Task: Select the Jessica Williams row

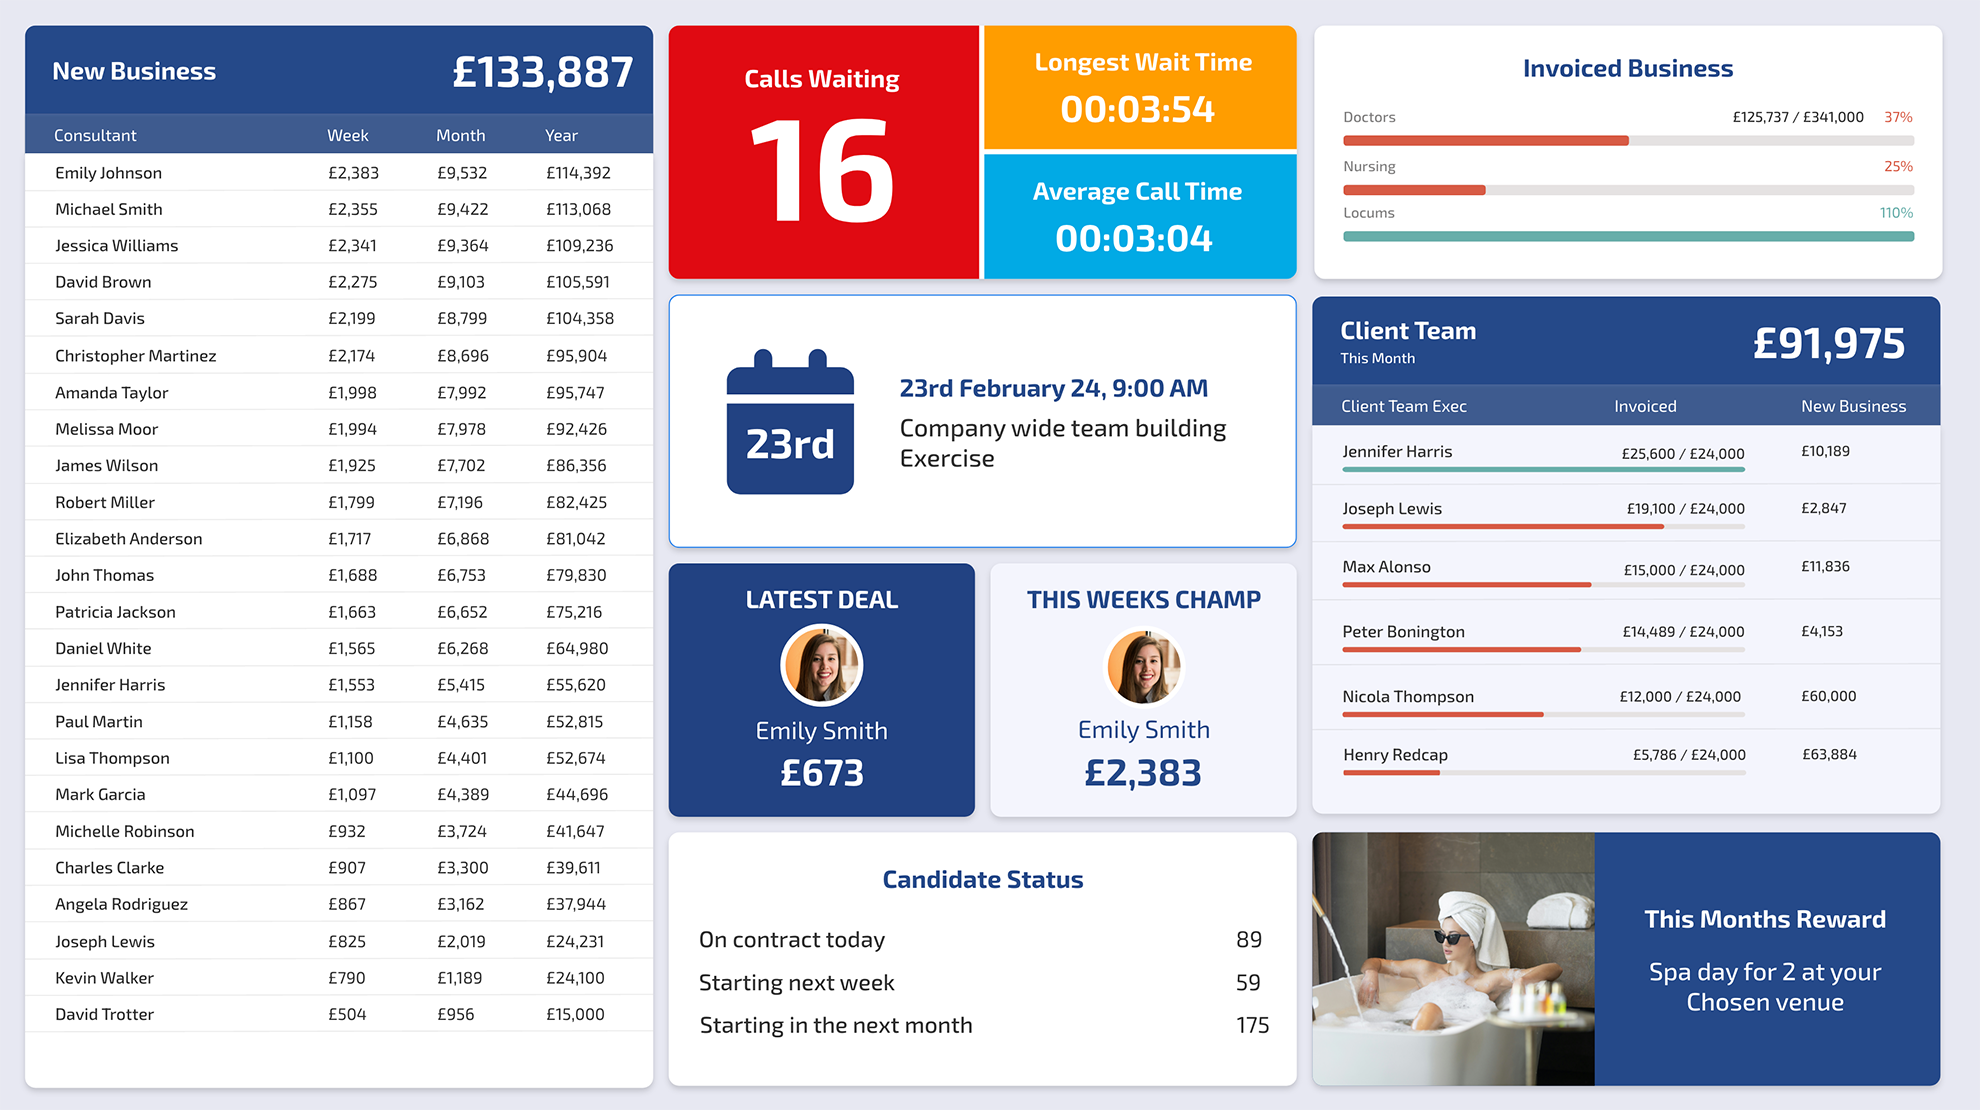Action: 339,245
